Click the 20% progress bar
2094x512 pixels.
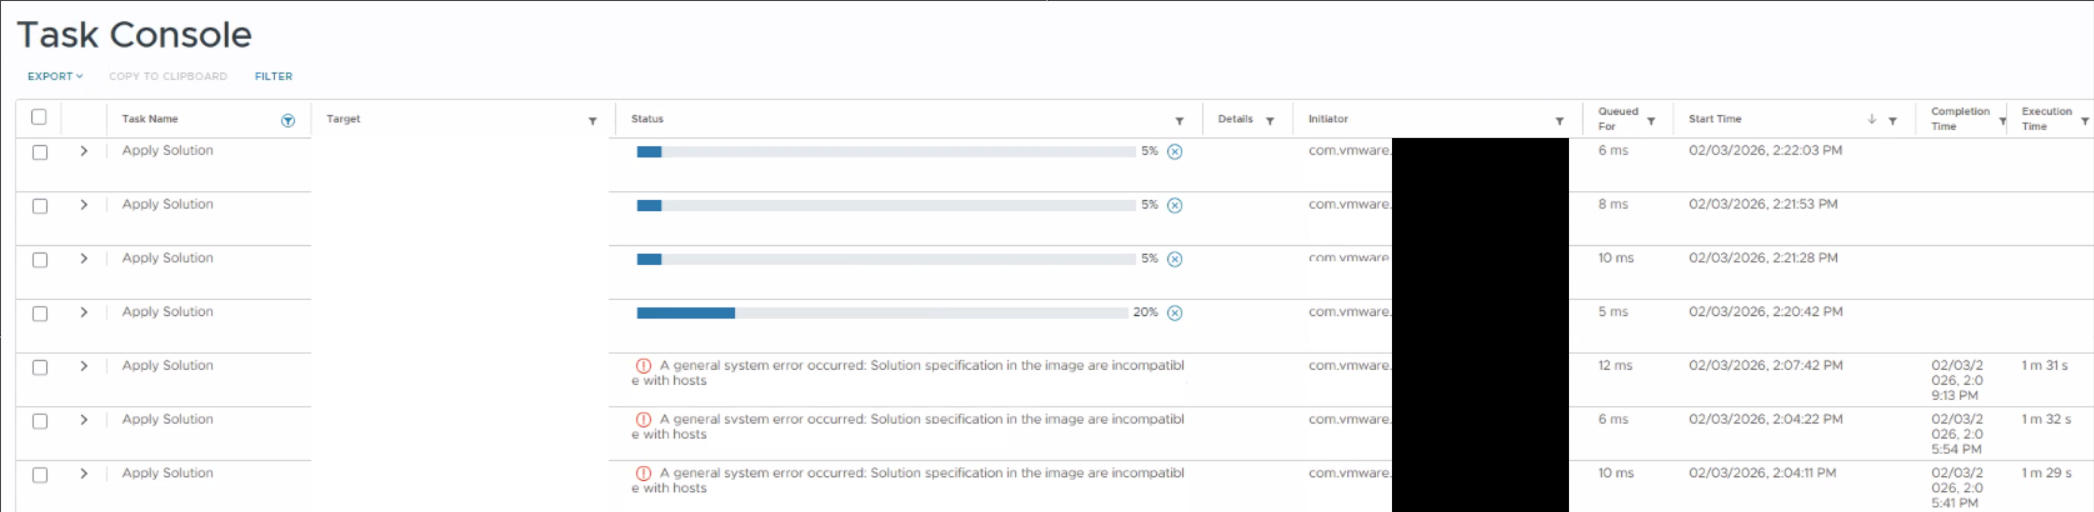coord(882,313)
